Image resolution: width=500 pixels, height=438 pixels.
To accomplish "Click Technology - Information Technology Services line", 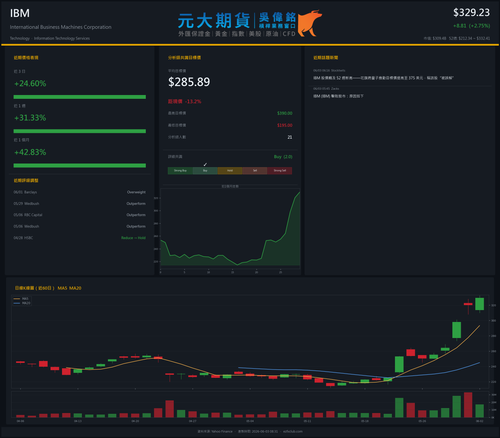I will (50, 38).
